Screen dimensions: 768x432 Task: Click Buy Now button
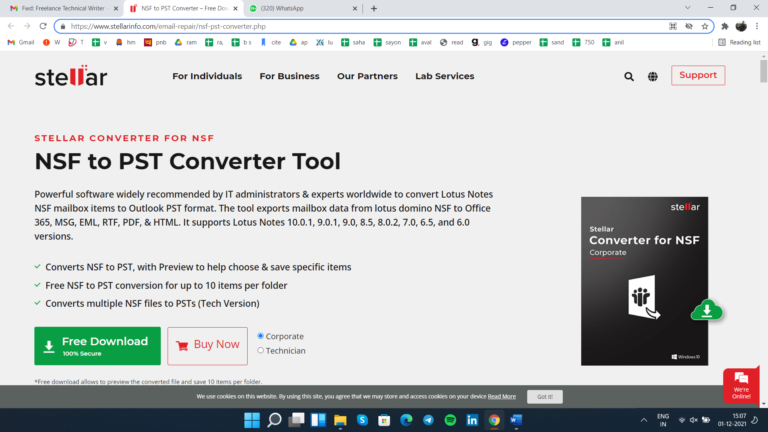[207, 346]
